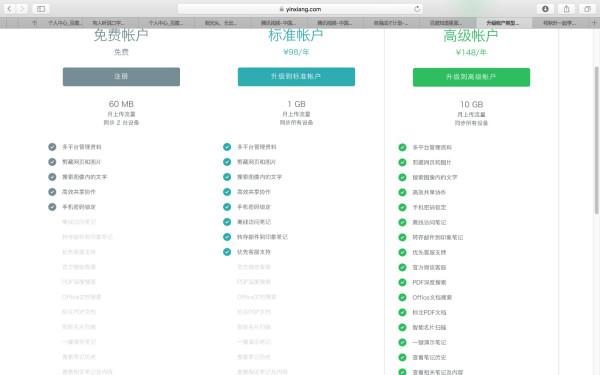Click free plan's 高效共享协作 check icon
This screenshot has height=375, width=600.
[52, 192]
